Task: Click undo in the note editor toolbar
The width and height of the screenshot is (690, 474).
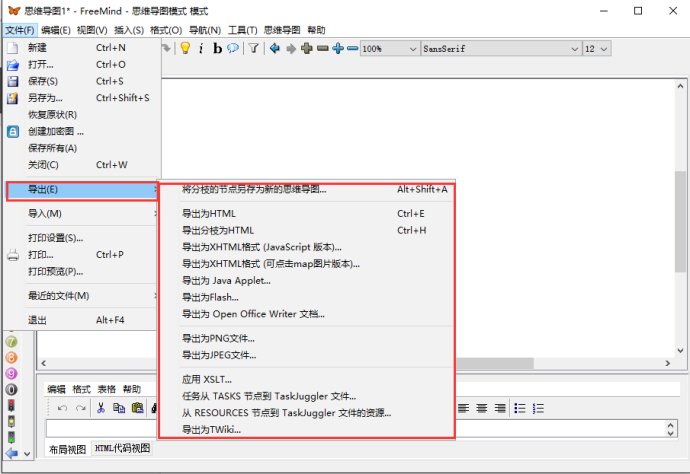Action: click(62, 408)
